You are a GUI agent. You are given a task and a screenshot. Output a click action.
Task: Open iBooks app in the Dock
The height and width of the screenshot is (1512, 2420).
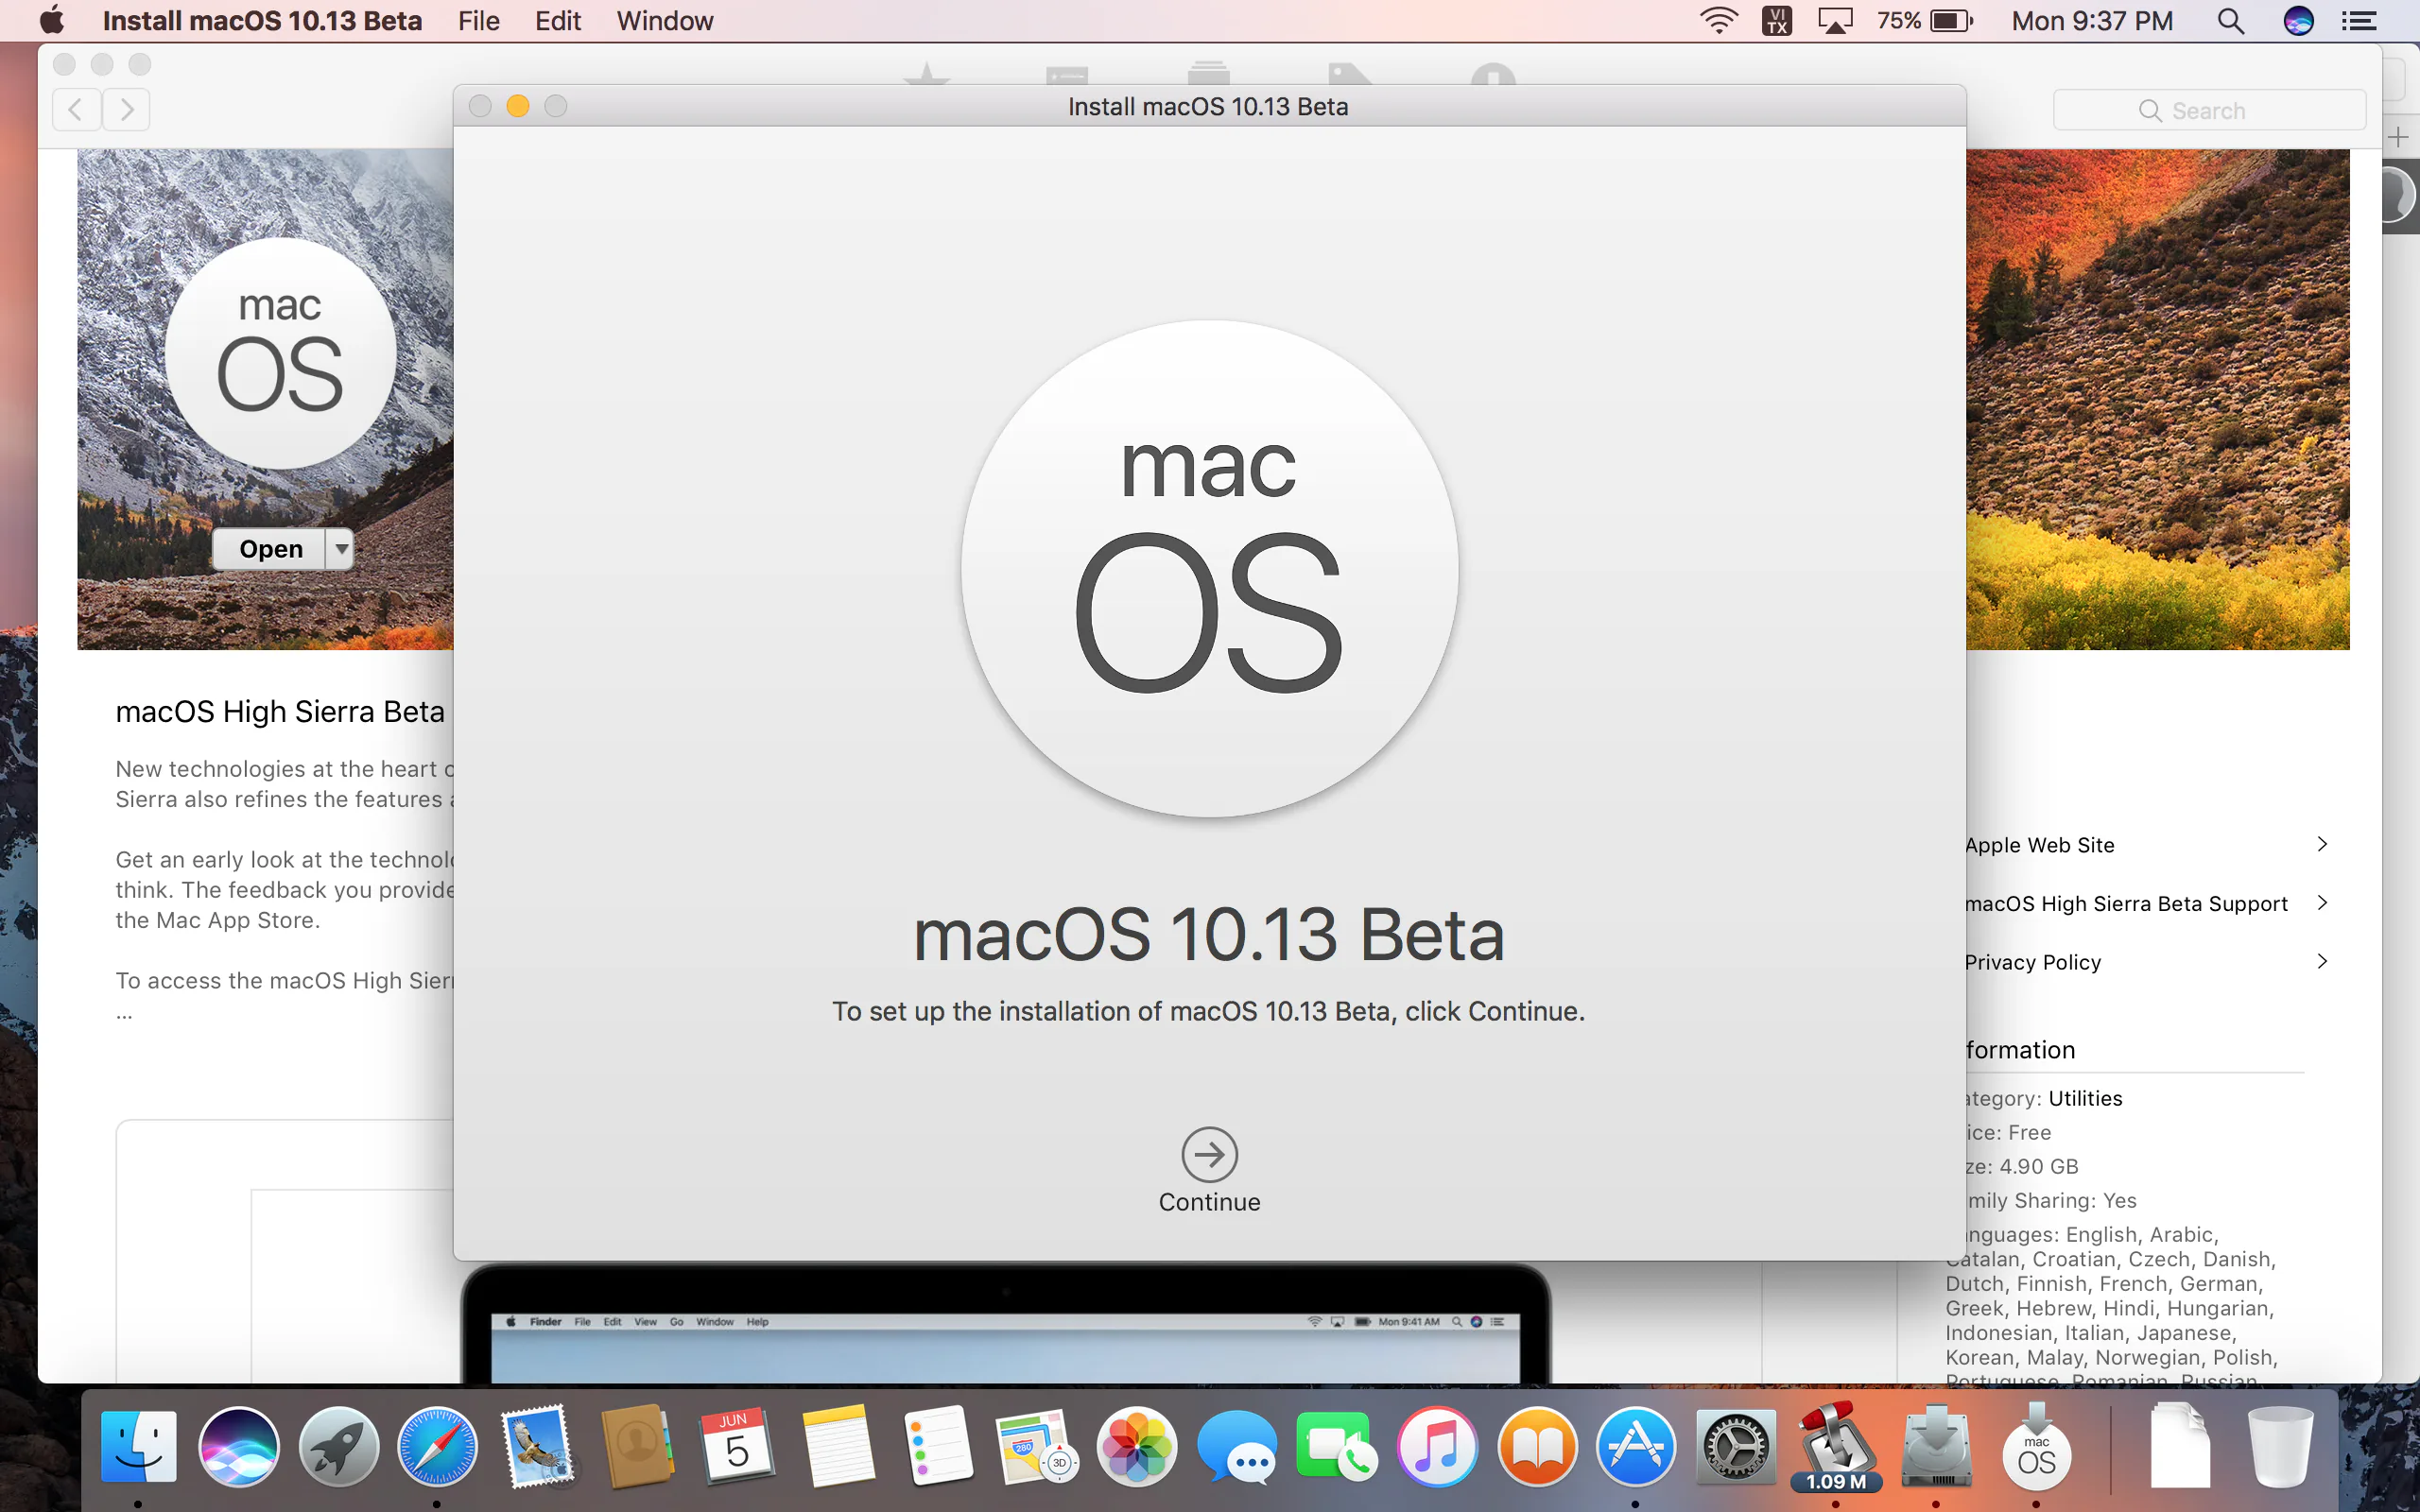tap(1537, 1446)
